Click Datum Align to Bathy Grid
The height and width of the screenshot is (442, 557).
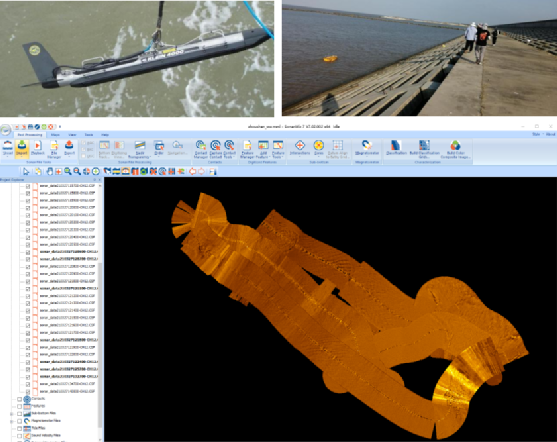coord(337,149)
